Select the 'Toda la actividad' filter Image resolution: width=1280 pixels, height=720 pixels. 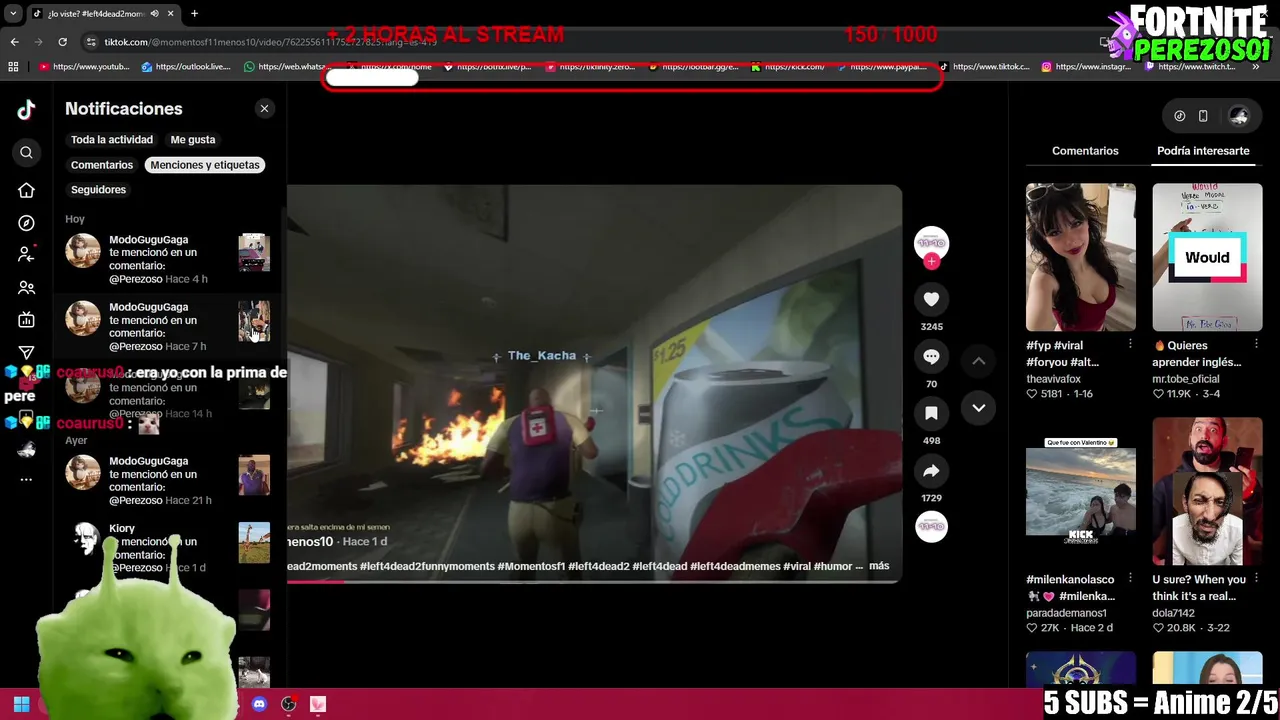[112, 140]
